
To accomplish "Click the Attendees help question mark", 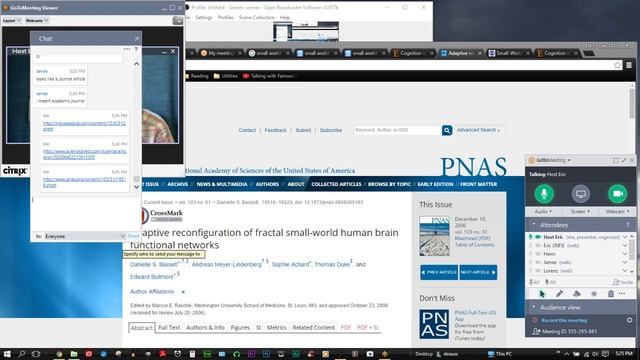I will 627,225.
